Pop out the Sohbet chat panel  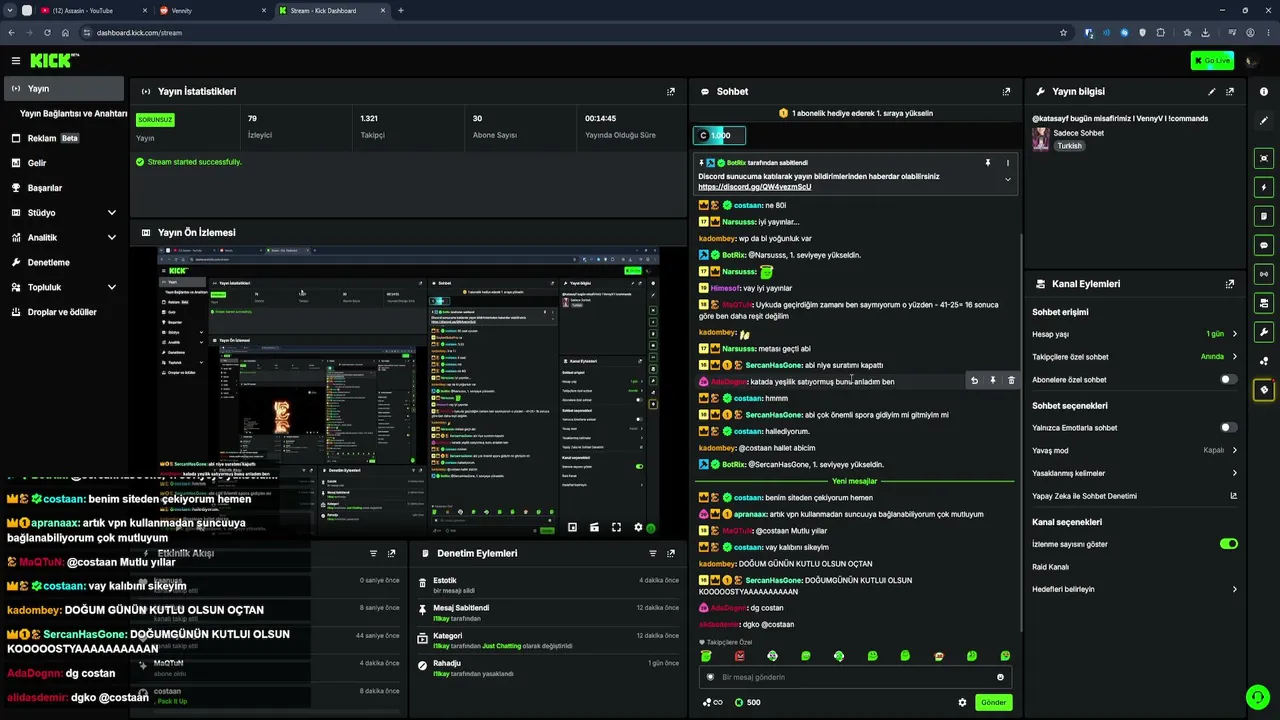[x=1006, y=91]
